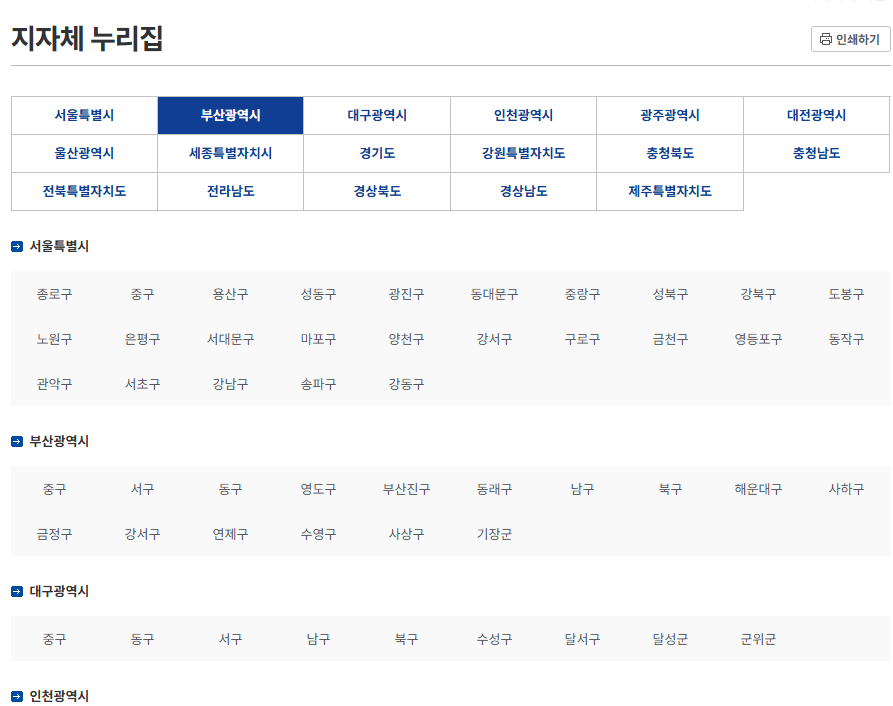Open the 금천구 link
893x706 pixels.
(x=670, y=339)
